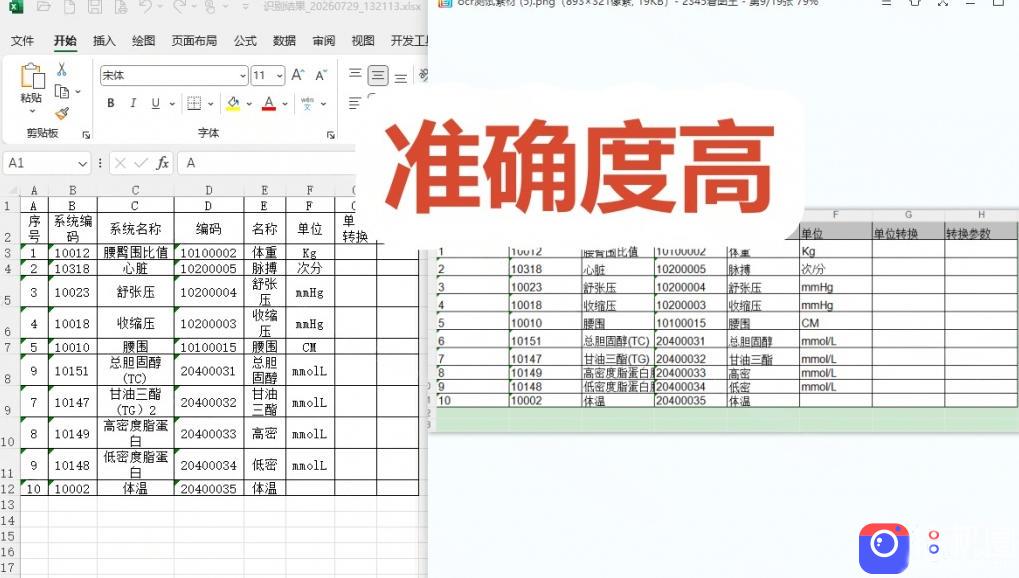The height and width of the screenshot is (578, 1019).
Task: Click the formula bar input showing A
Action: click(x=266, y=163)
